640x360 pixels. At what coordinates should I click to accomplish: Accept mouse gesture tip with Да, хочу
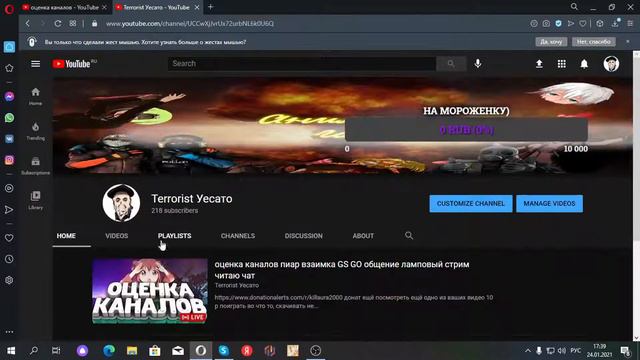pyautogui.click(x=551, y=42)
